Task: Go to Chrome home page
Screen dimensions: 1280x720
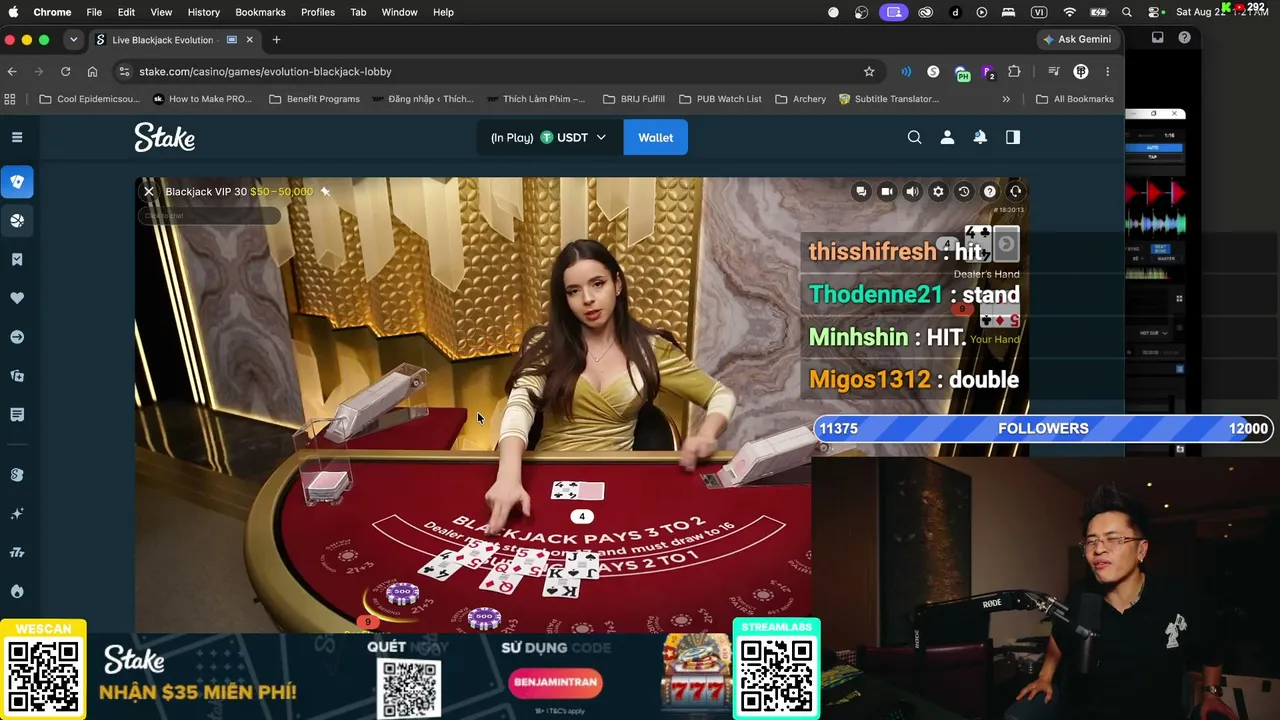Action: click(x=92, y=71)
